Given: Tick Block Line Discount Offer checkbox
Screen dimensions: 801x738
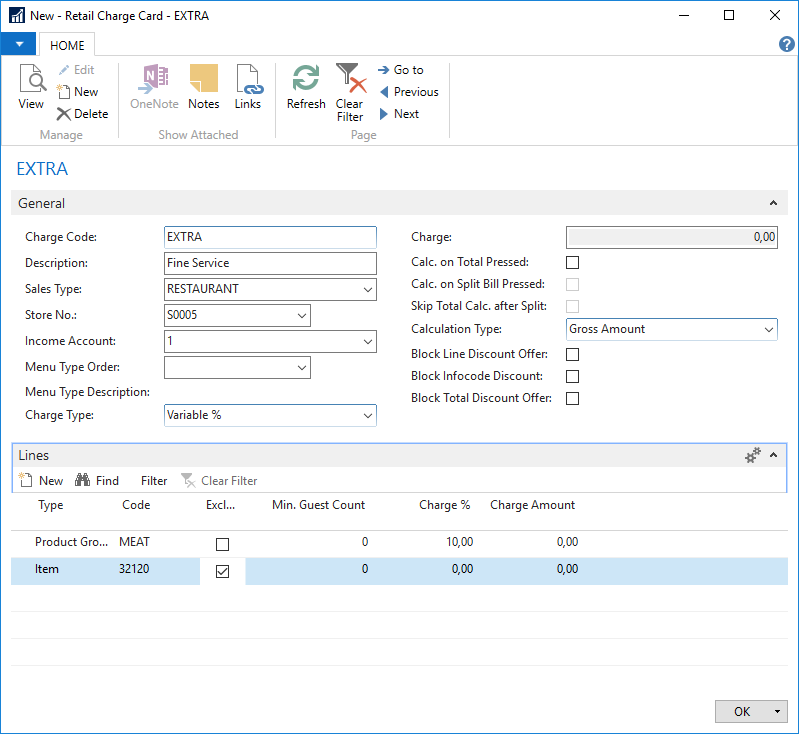Looking at the screenshot, I should [x=573, y=354].
